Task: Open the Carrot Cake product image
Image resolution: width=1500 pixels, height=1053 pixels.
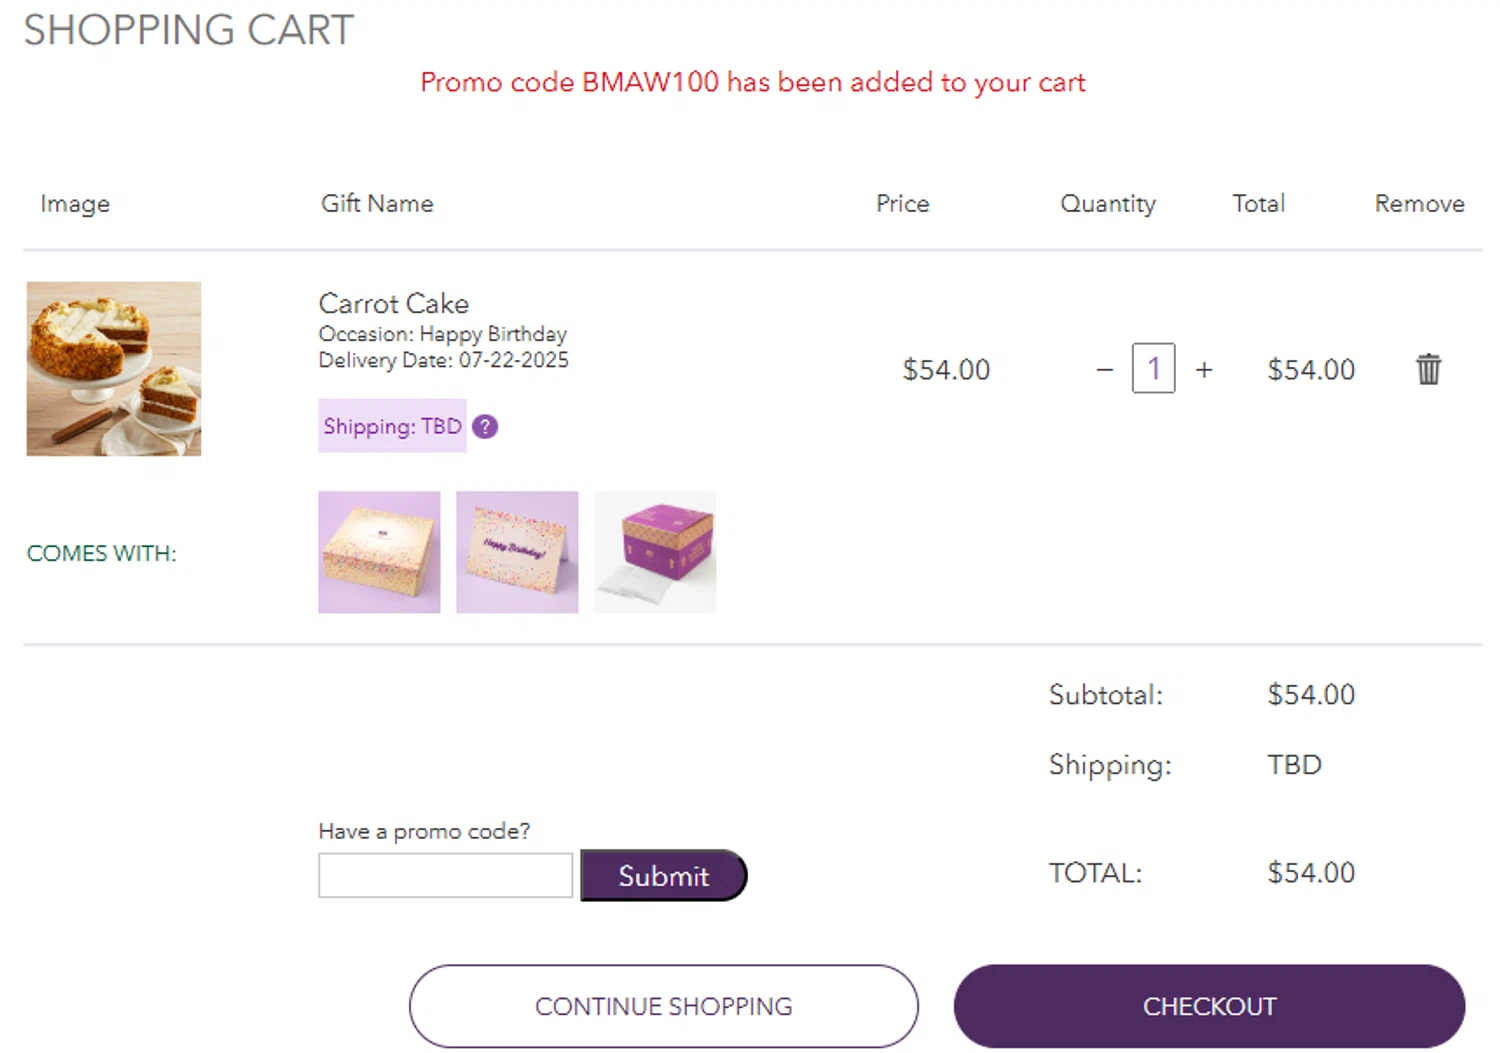Action: coord(114,369)
